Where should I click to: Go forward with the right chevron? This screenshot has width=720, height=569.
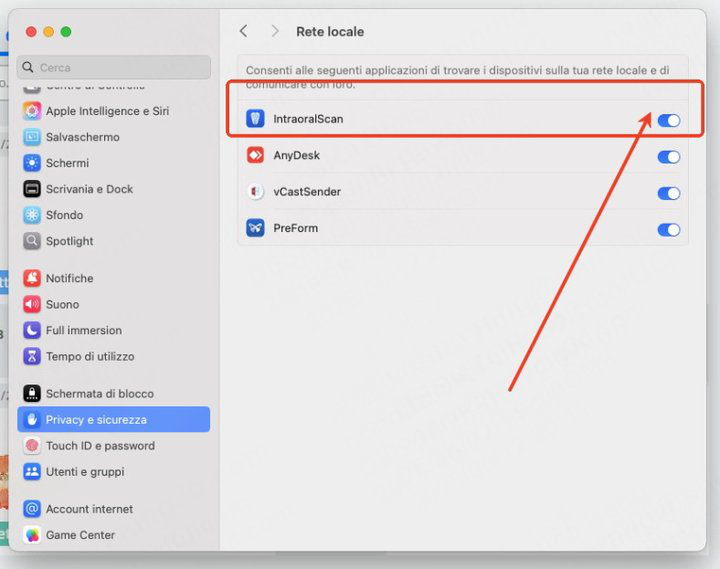click(275, 31)
